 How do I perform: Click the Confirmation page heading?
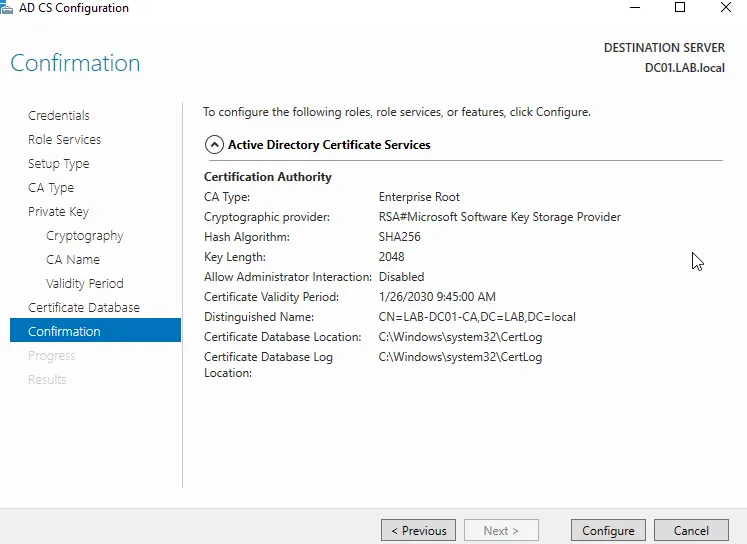click(75, 63)
